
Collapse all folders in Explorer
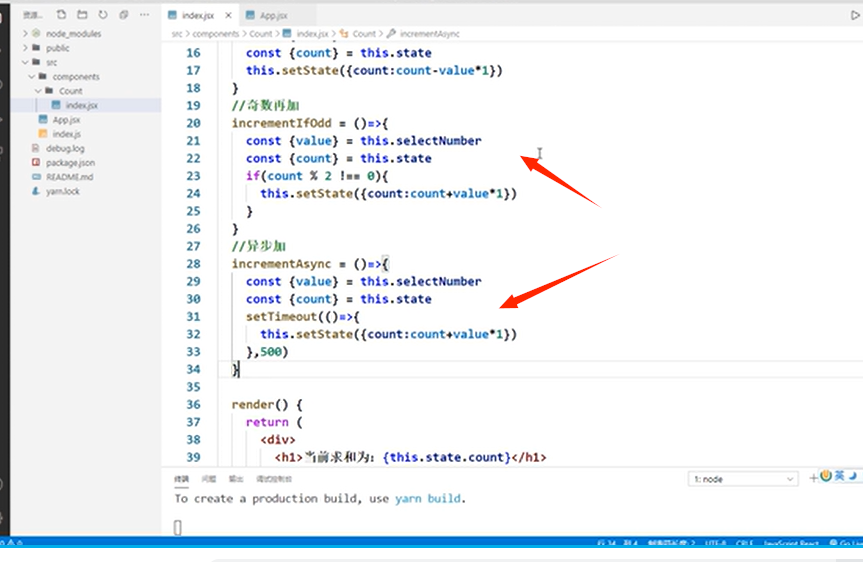124,15
